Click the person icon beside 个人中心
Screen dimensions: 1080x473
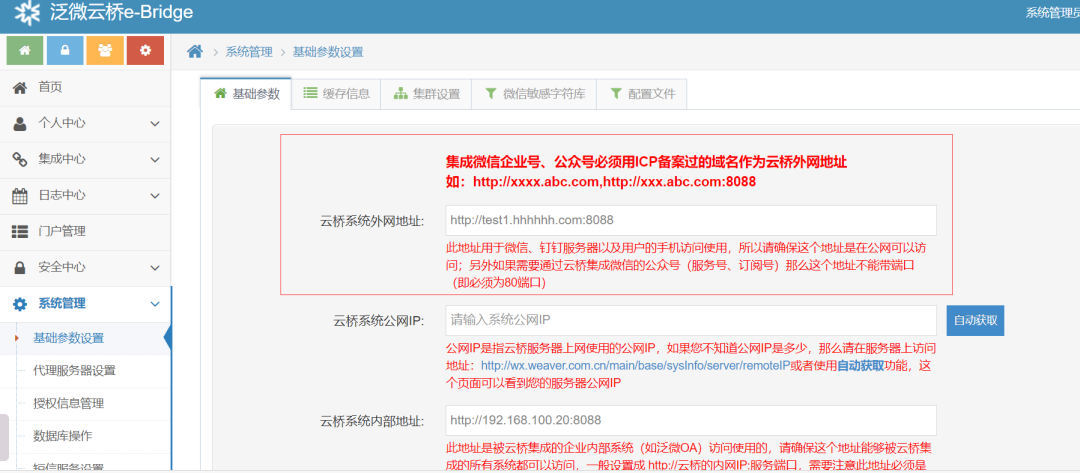tap(20, 123)
